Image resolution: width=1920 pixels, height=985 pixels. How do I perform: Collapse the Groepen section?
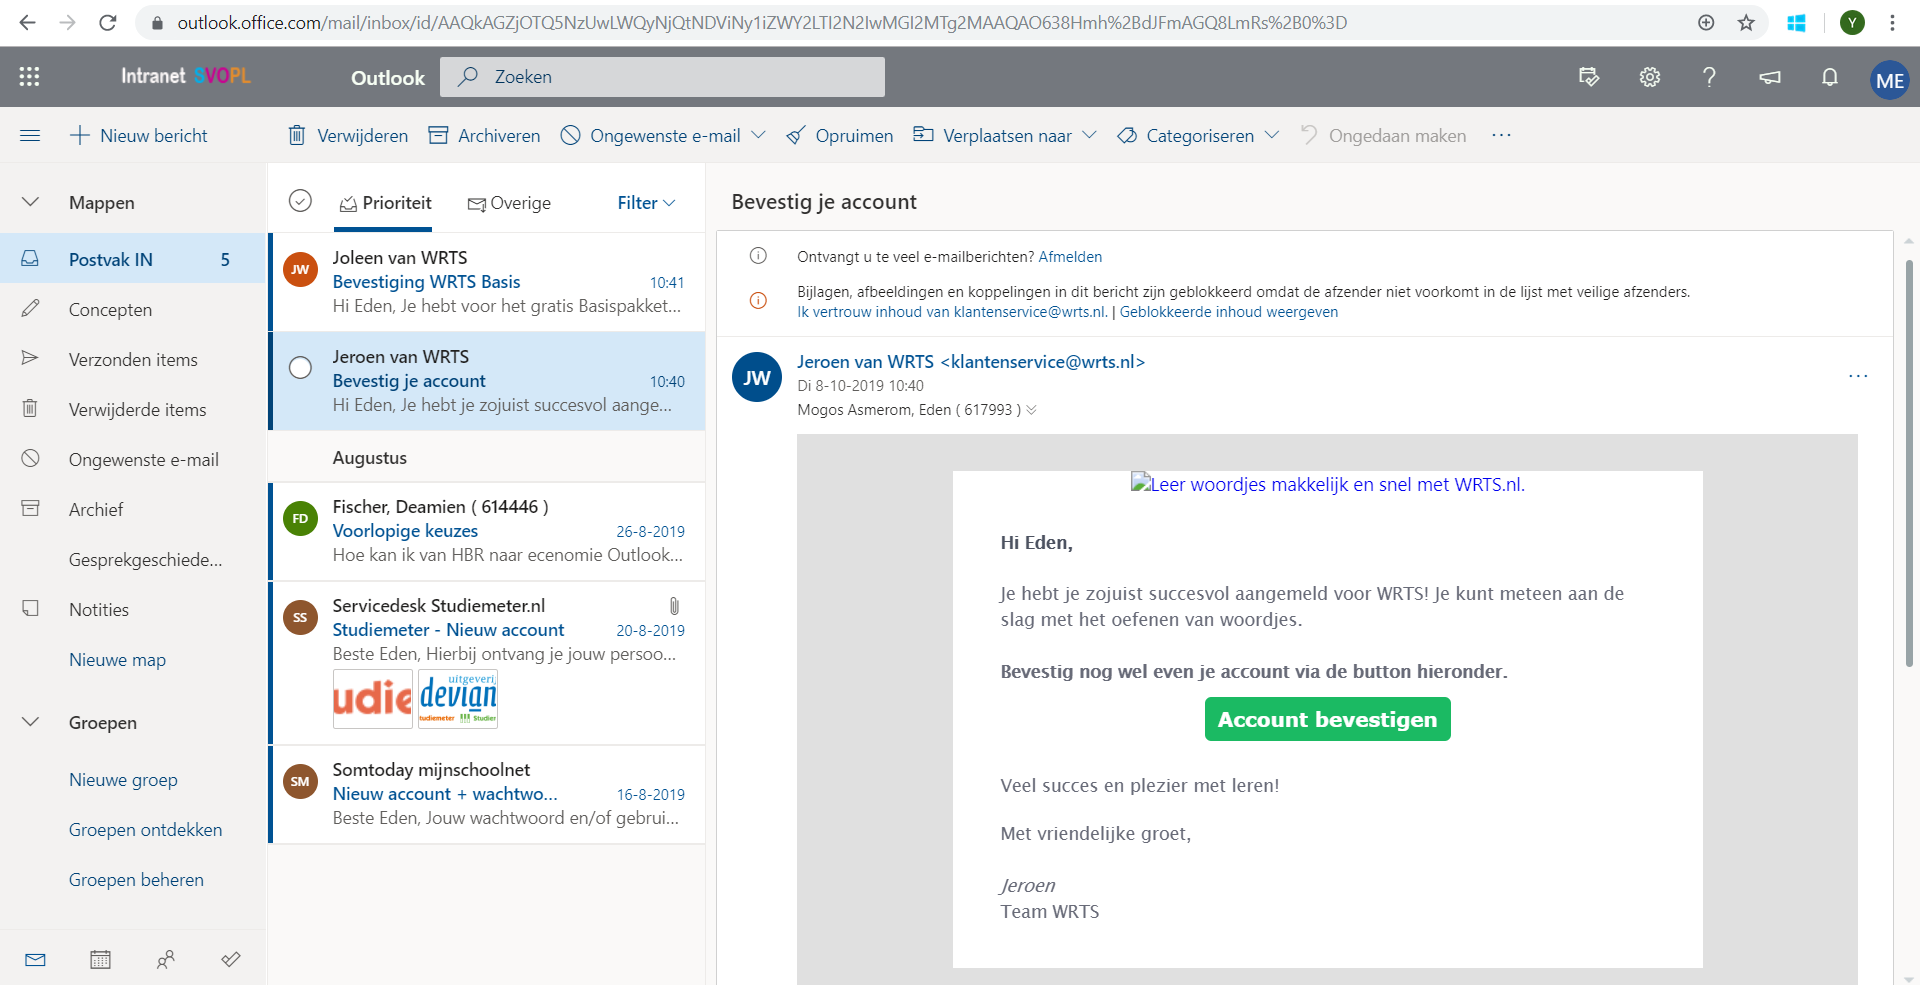point(30,722)
